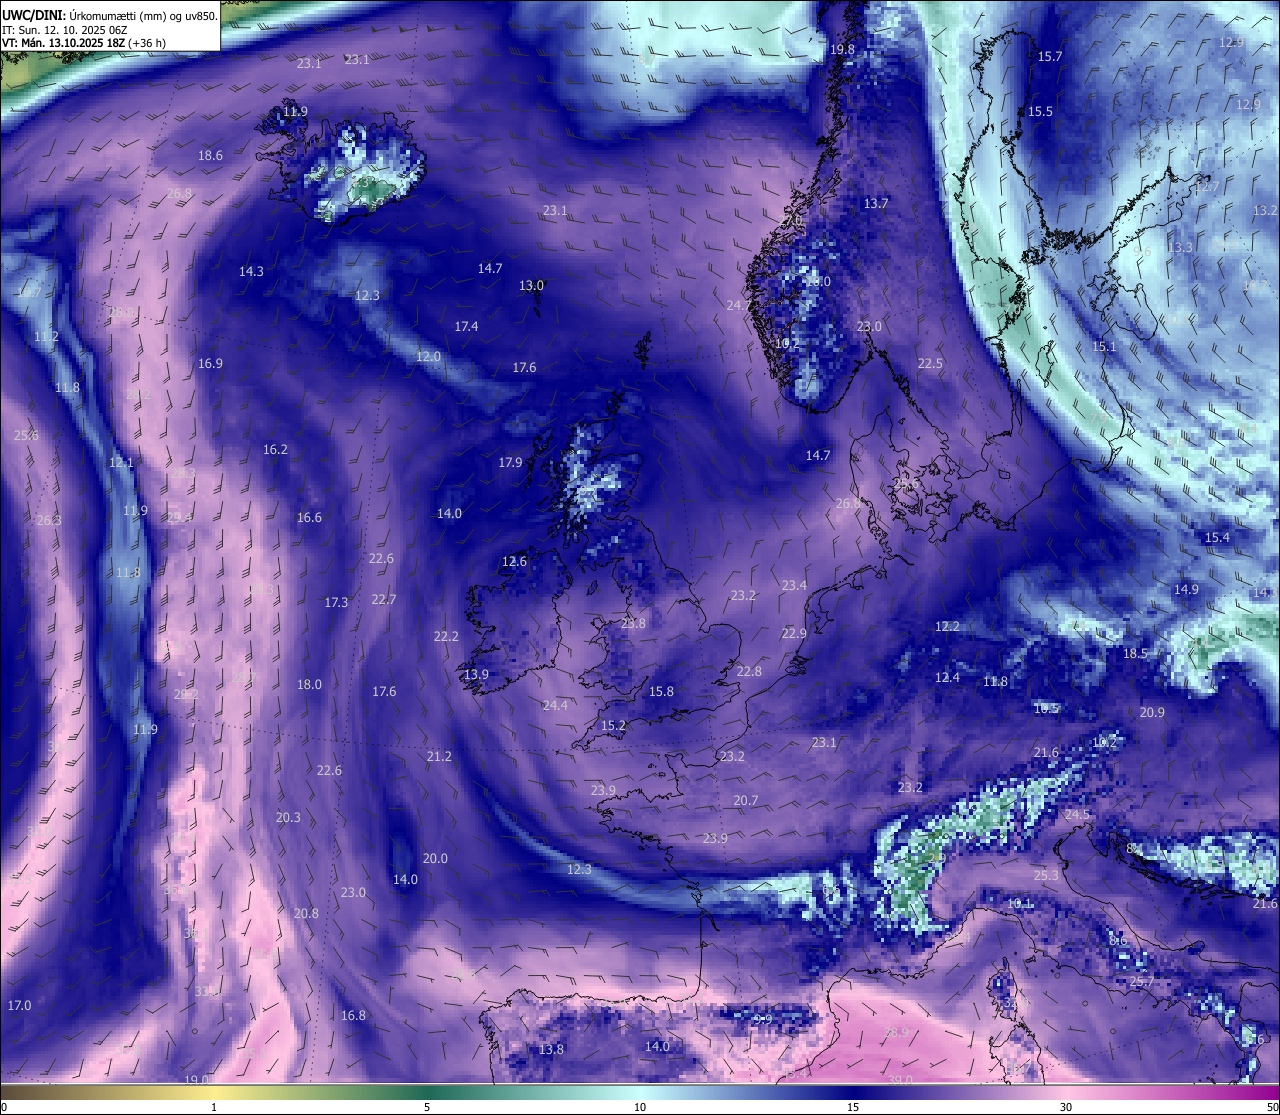The height and width of the screenshot is (1115, 1280).
Task: Click the map value 22.5
Action: tap(930, 364)
